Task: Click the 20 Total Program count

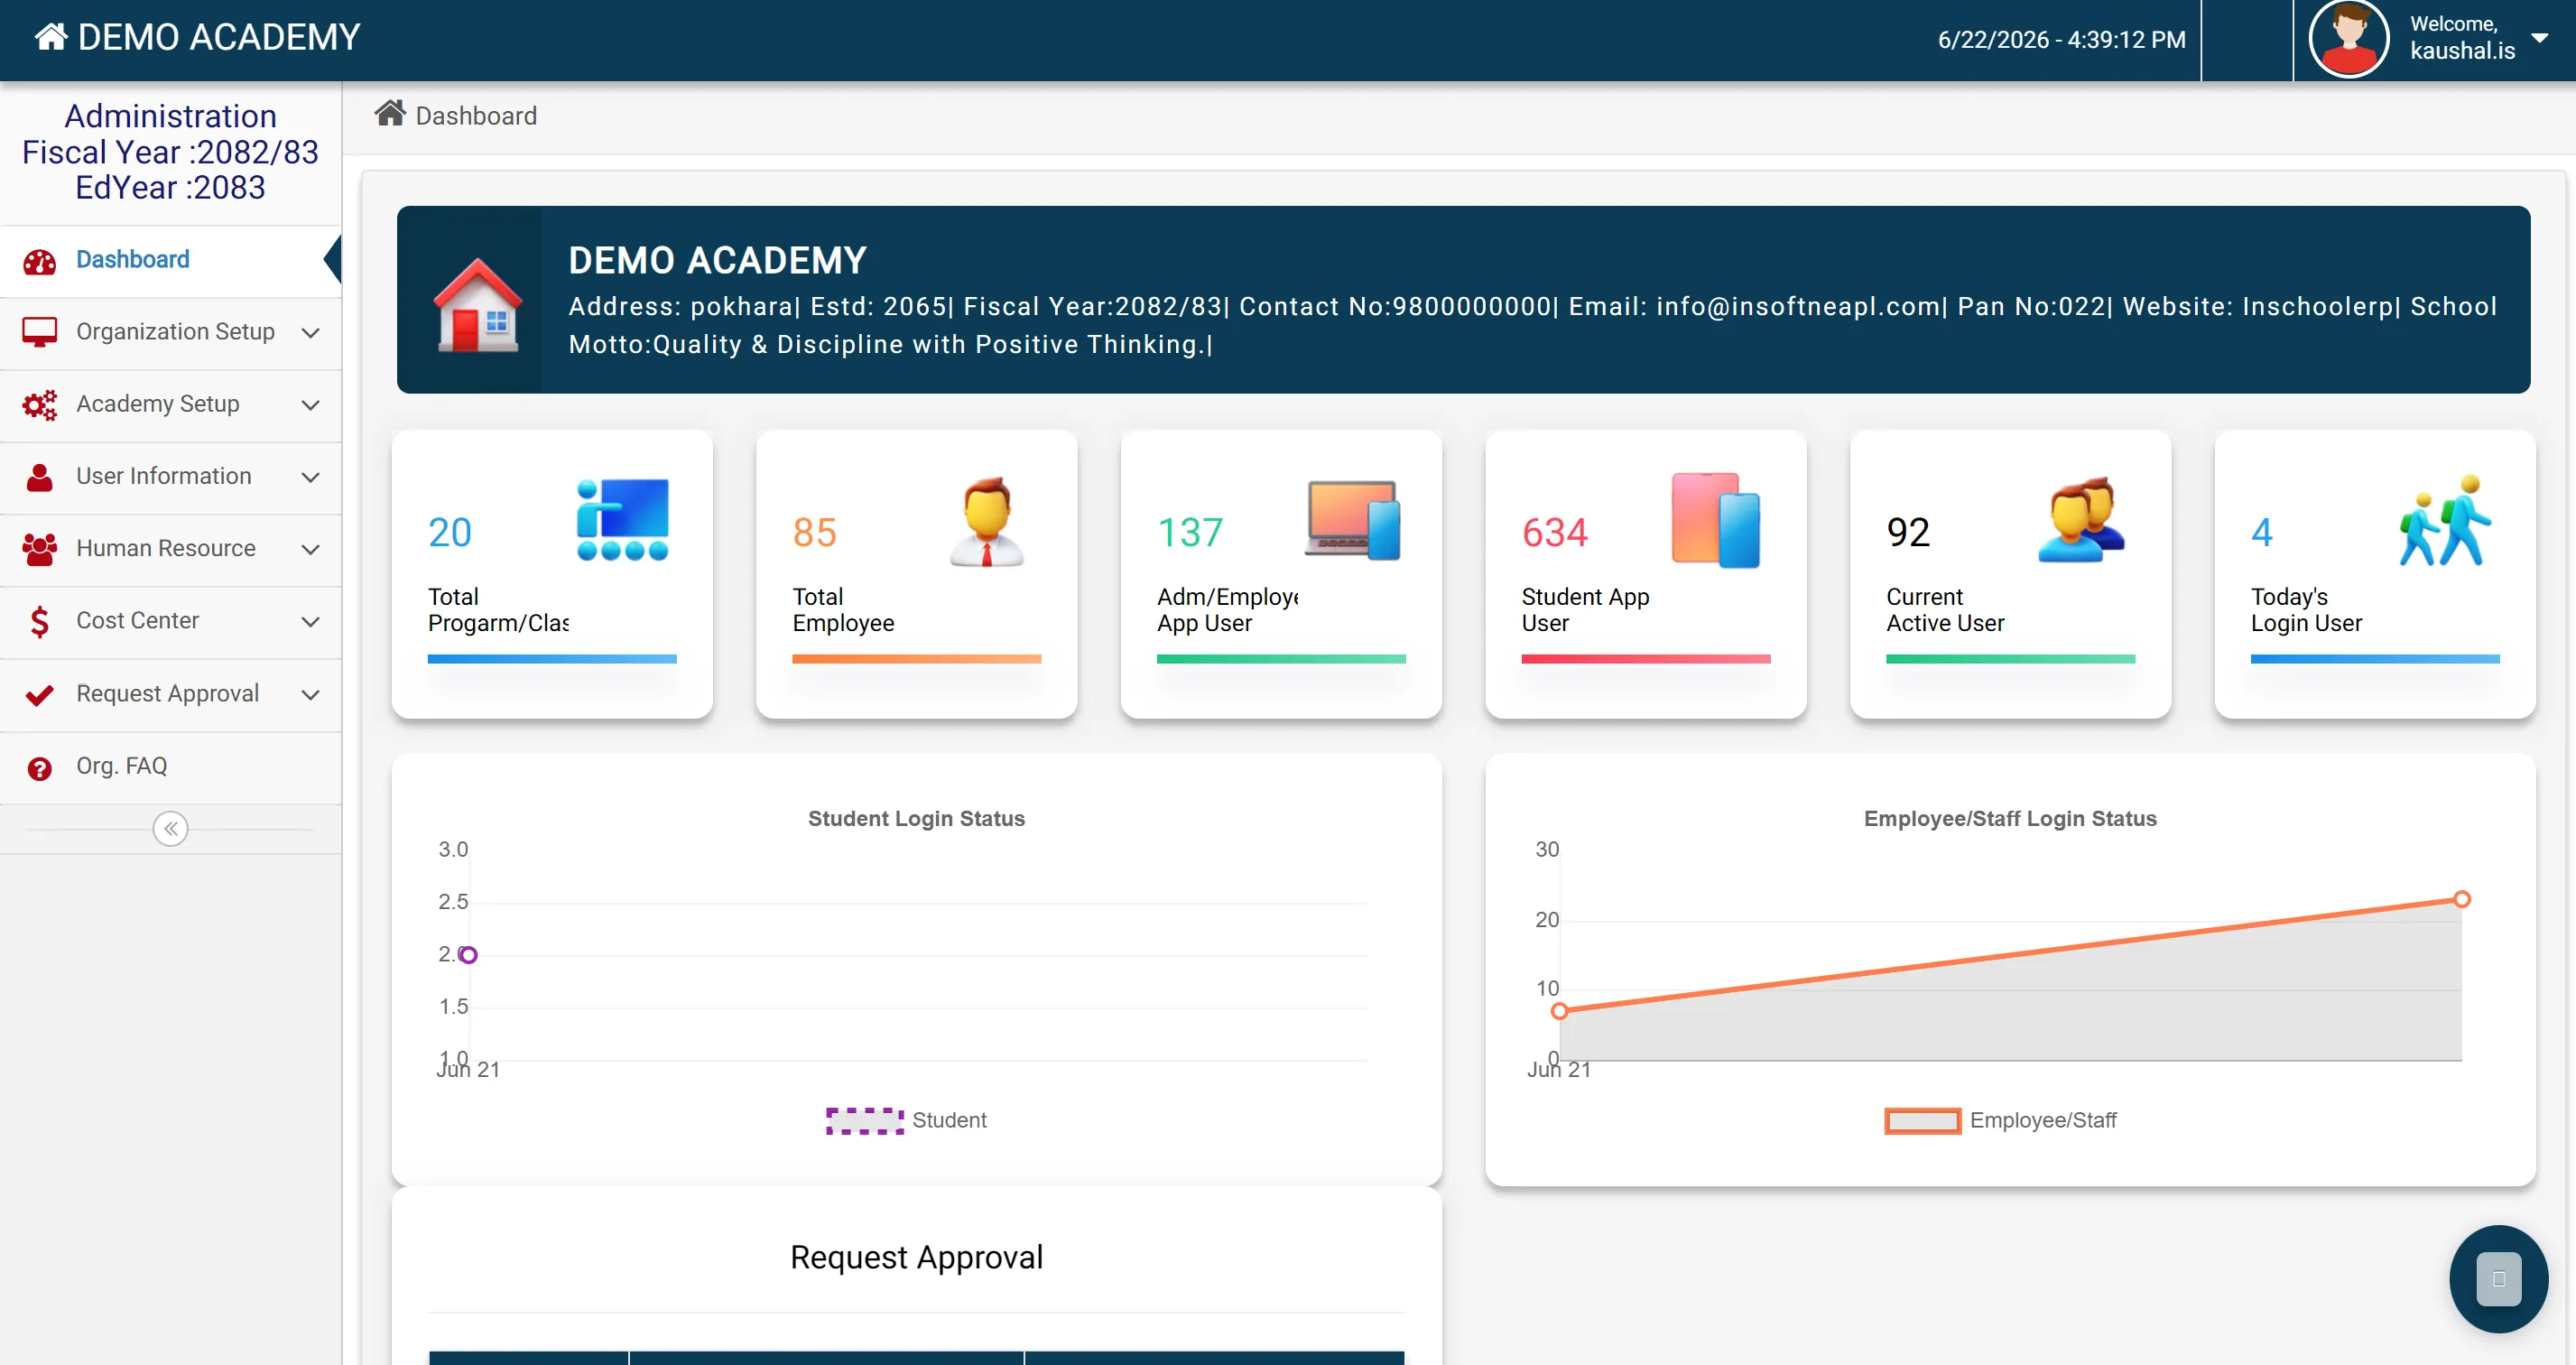Action: (450, 532)
